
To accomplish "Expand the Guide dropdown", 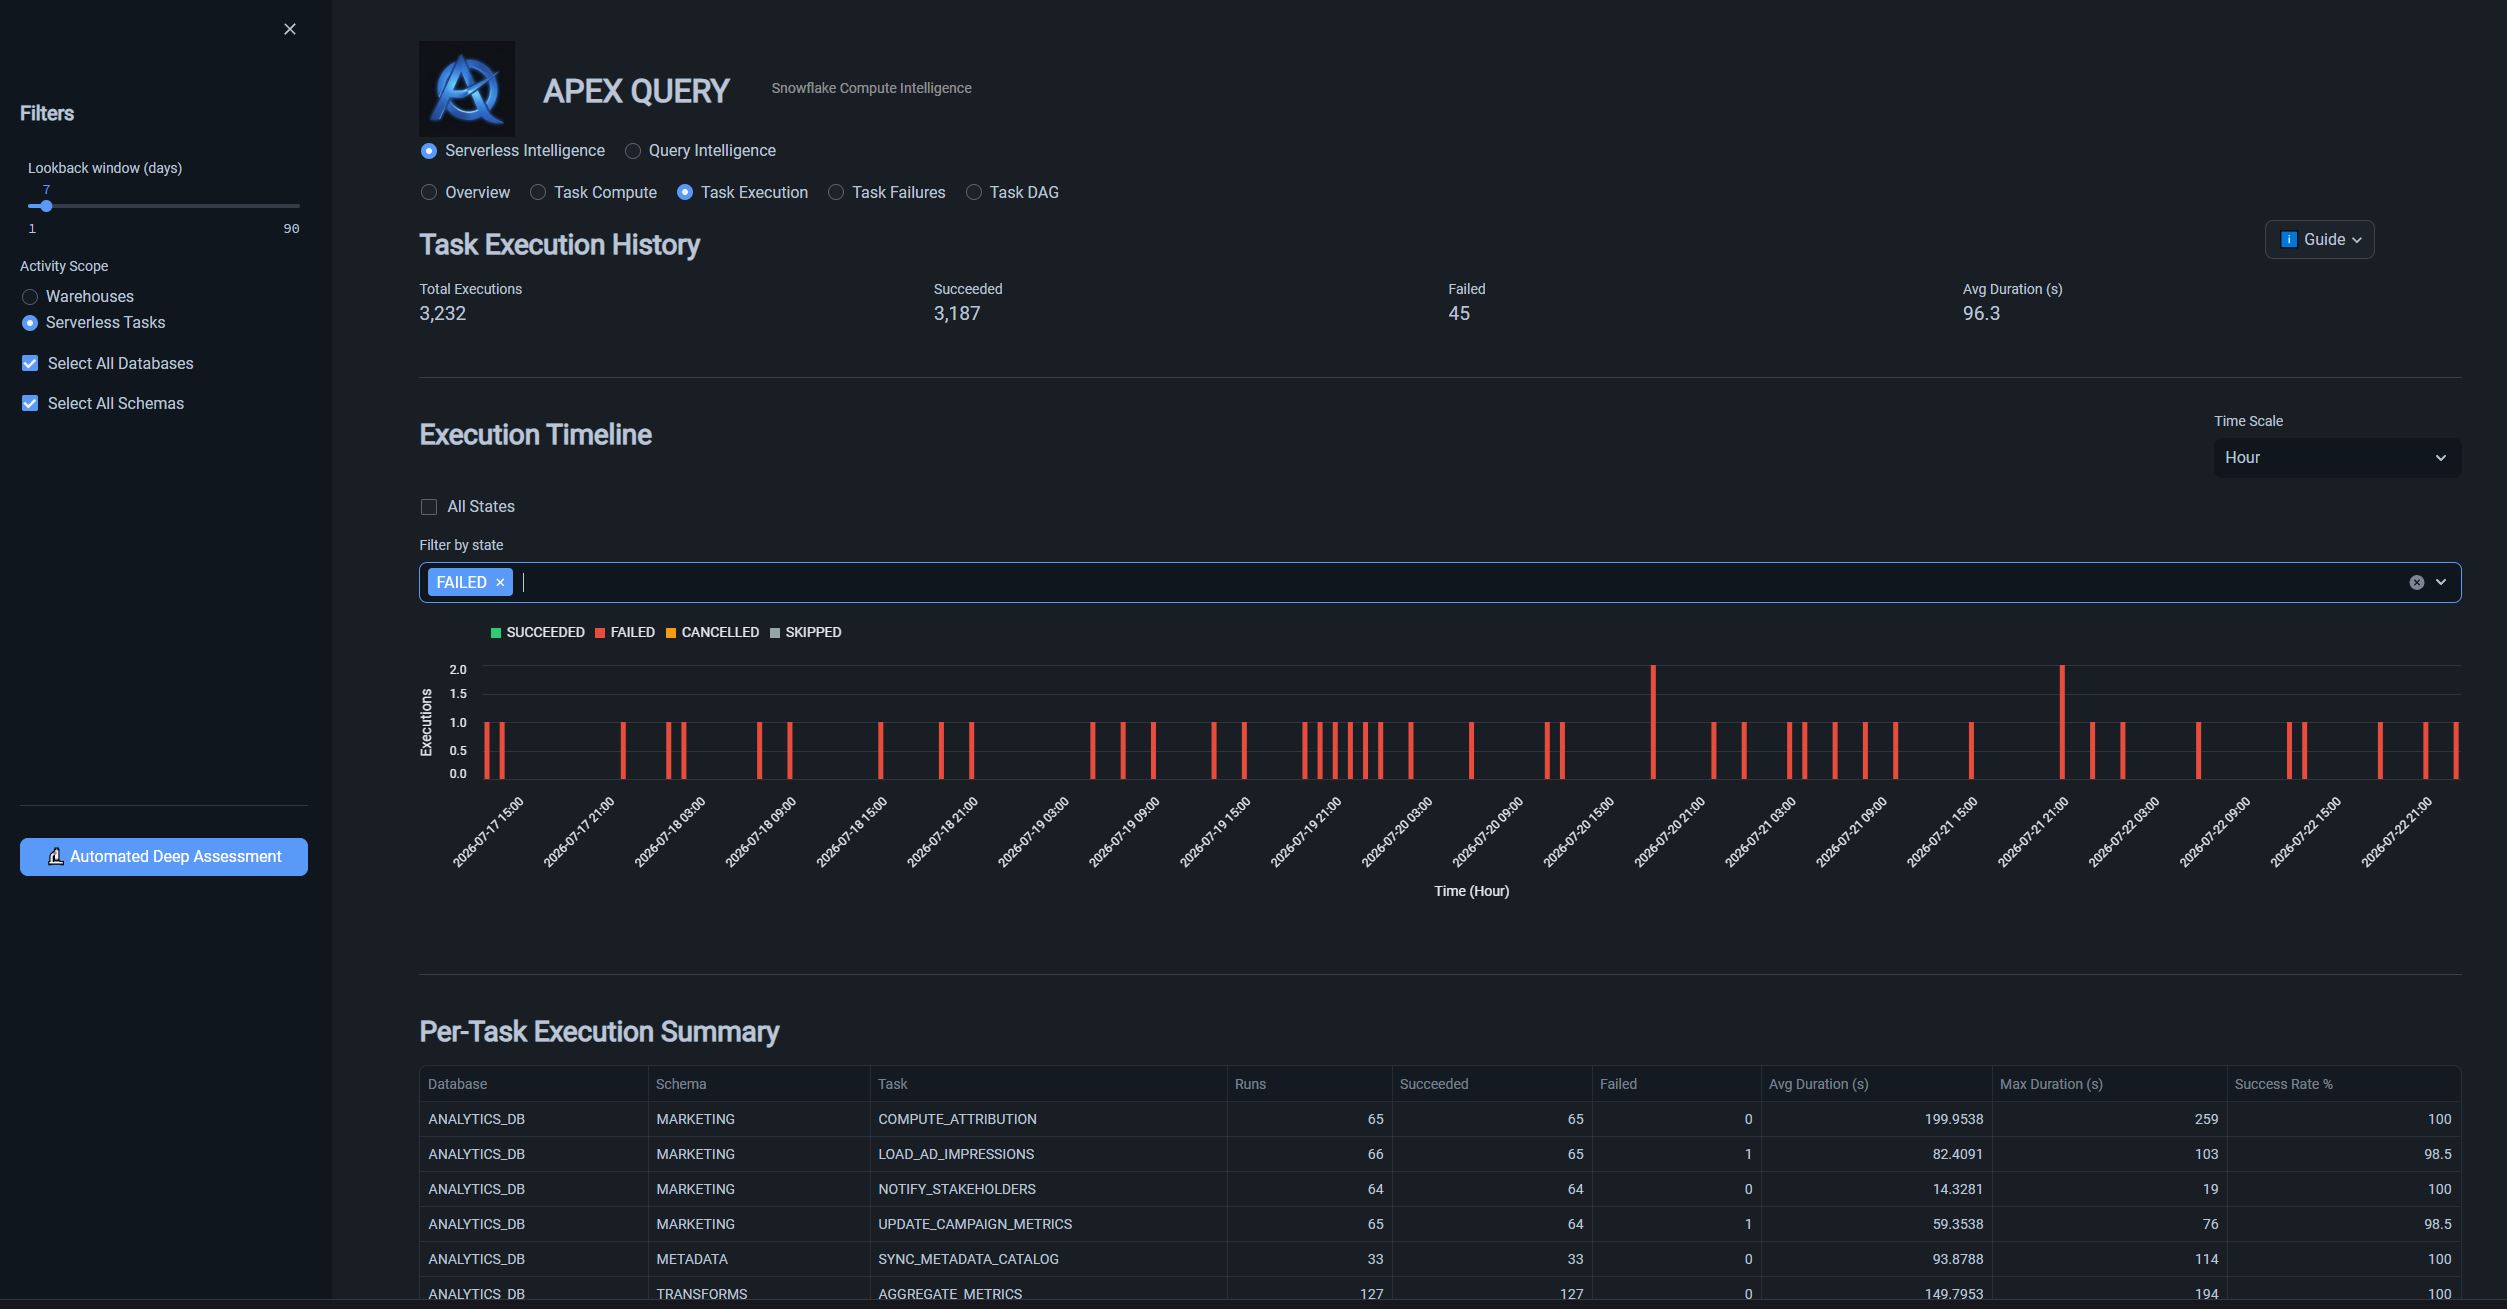I will (x=2319, y=239).
